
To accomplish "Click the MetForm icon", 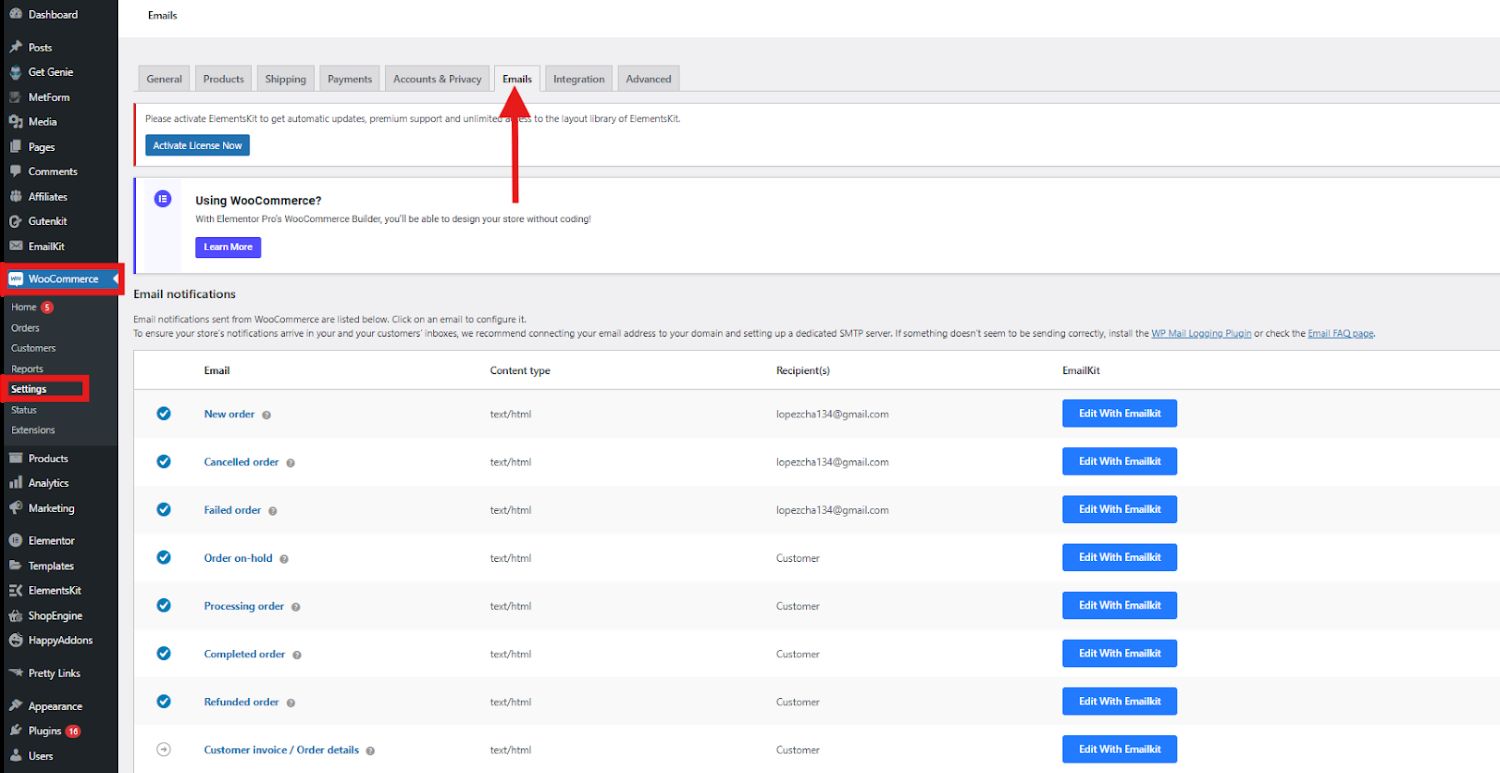I will (16, 97).
